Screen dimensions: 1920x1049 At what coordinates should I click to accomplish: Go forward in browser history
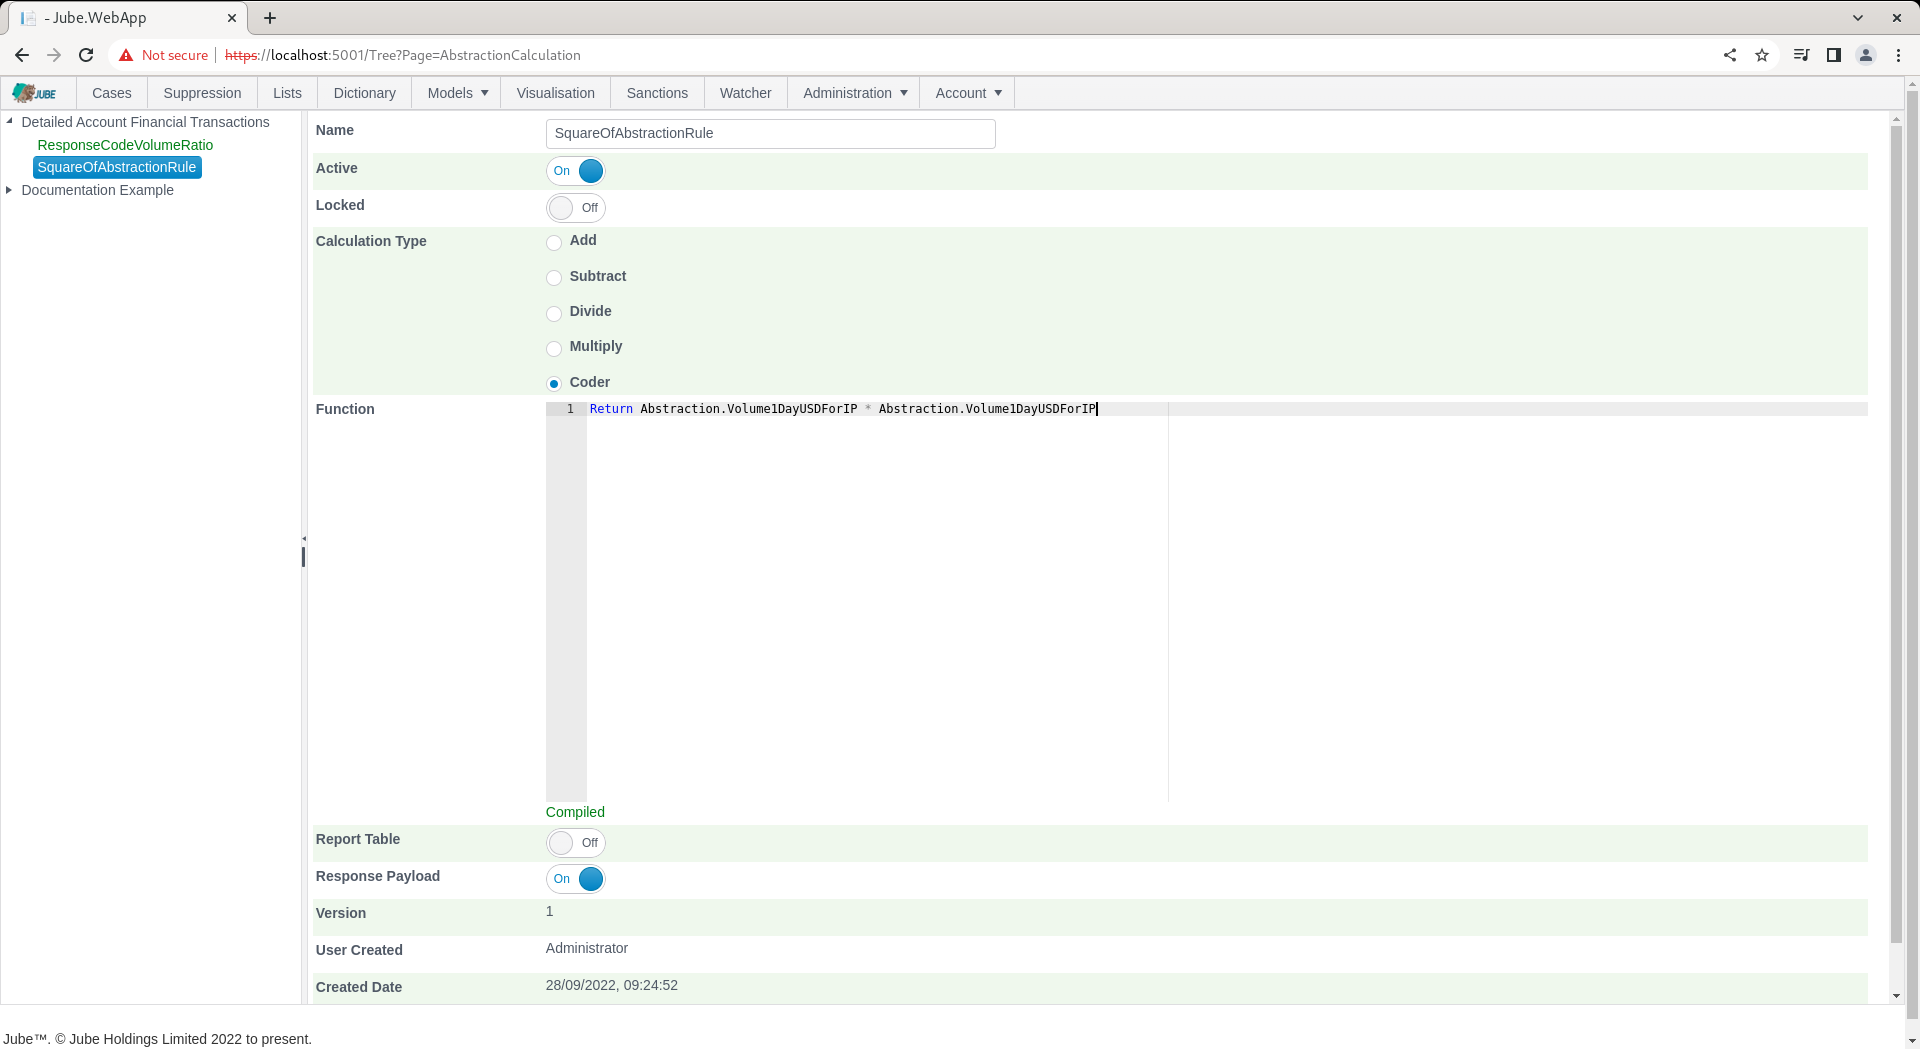pos(54,55)
